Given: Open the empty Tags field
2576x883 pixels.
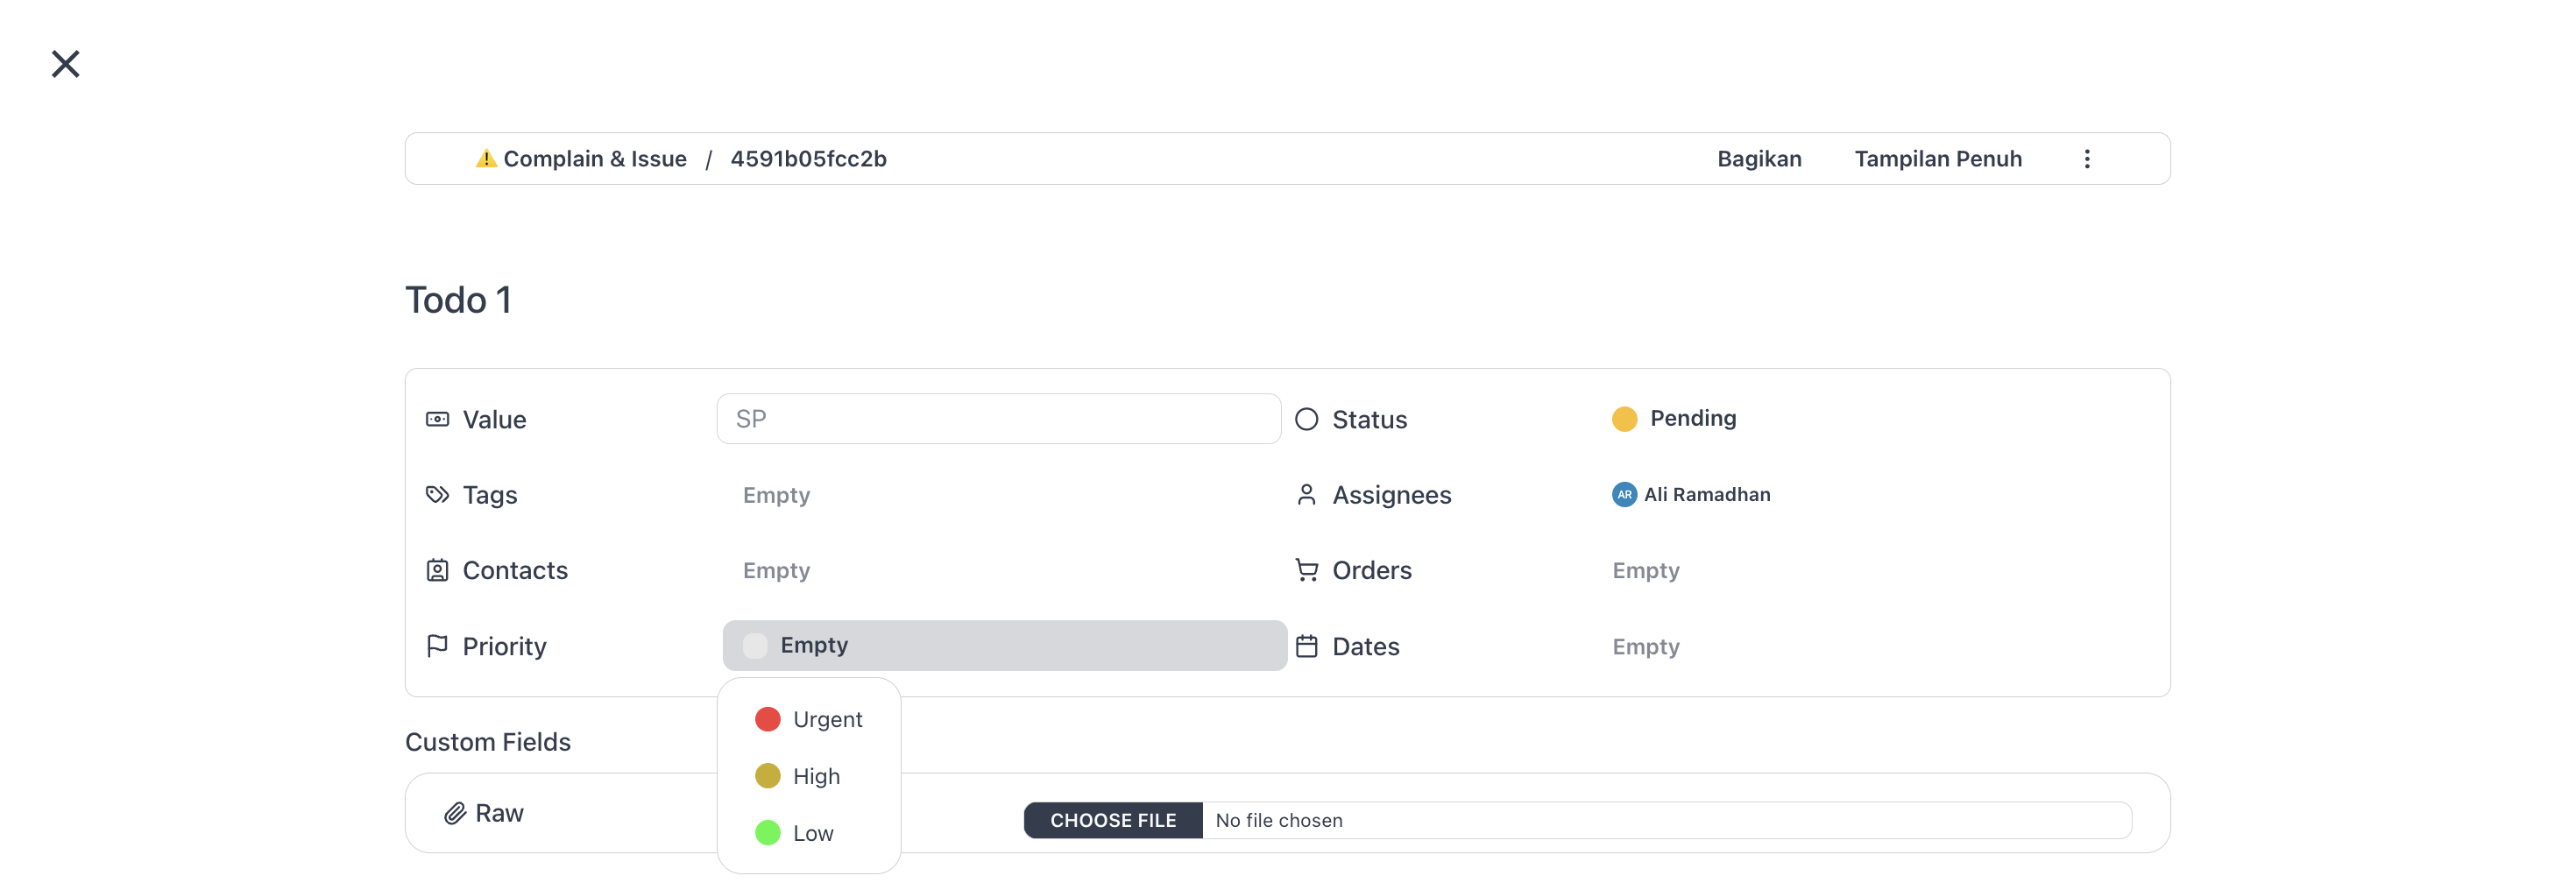Looking at the screenshot, I should point(776,495).
